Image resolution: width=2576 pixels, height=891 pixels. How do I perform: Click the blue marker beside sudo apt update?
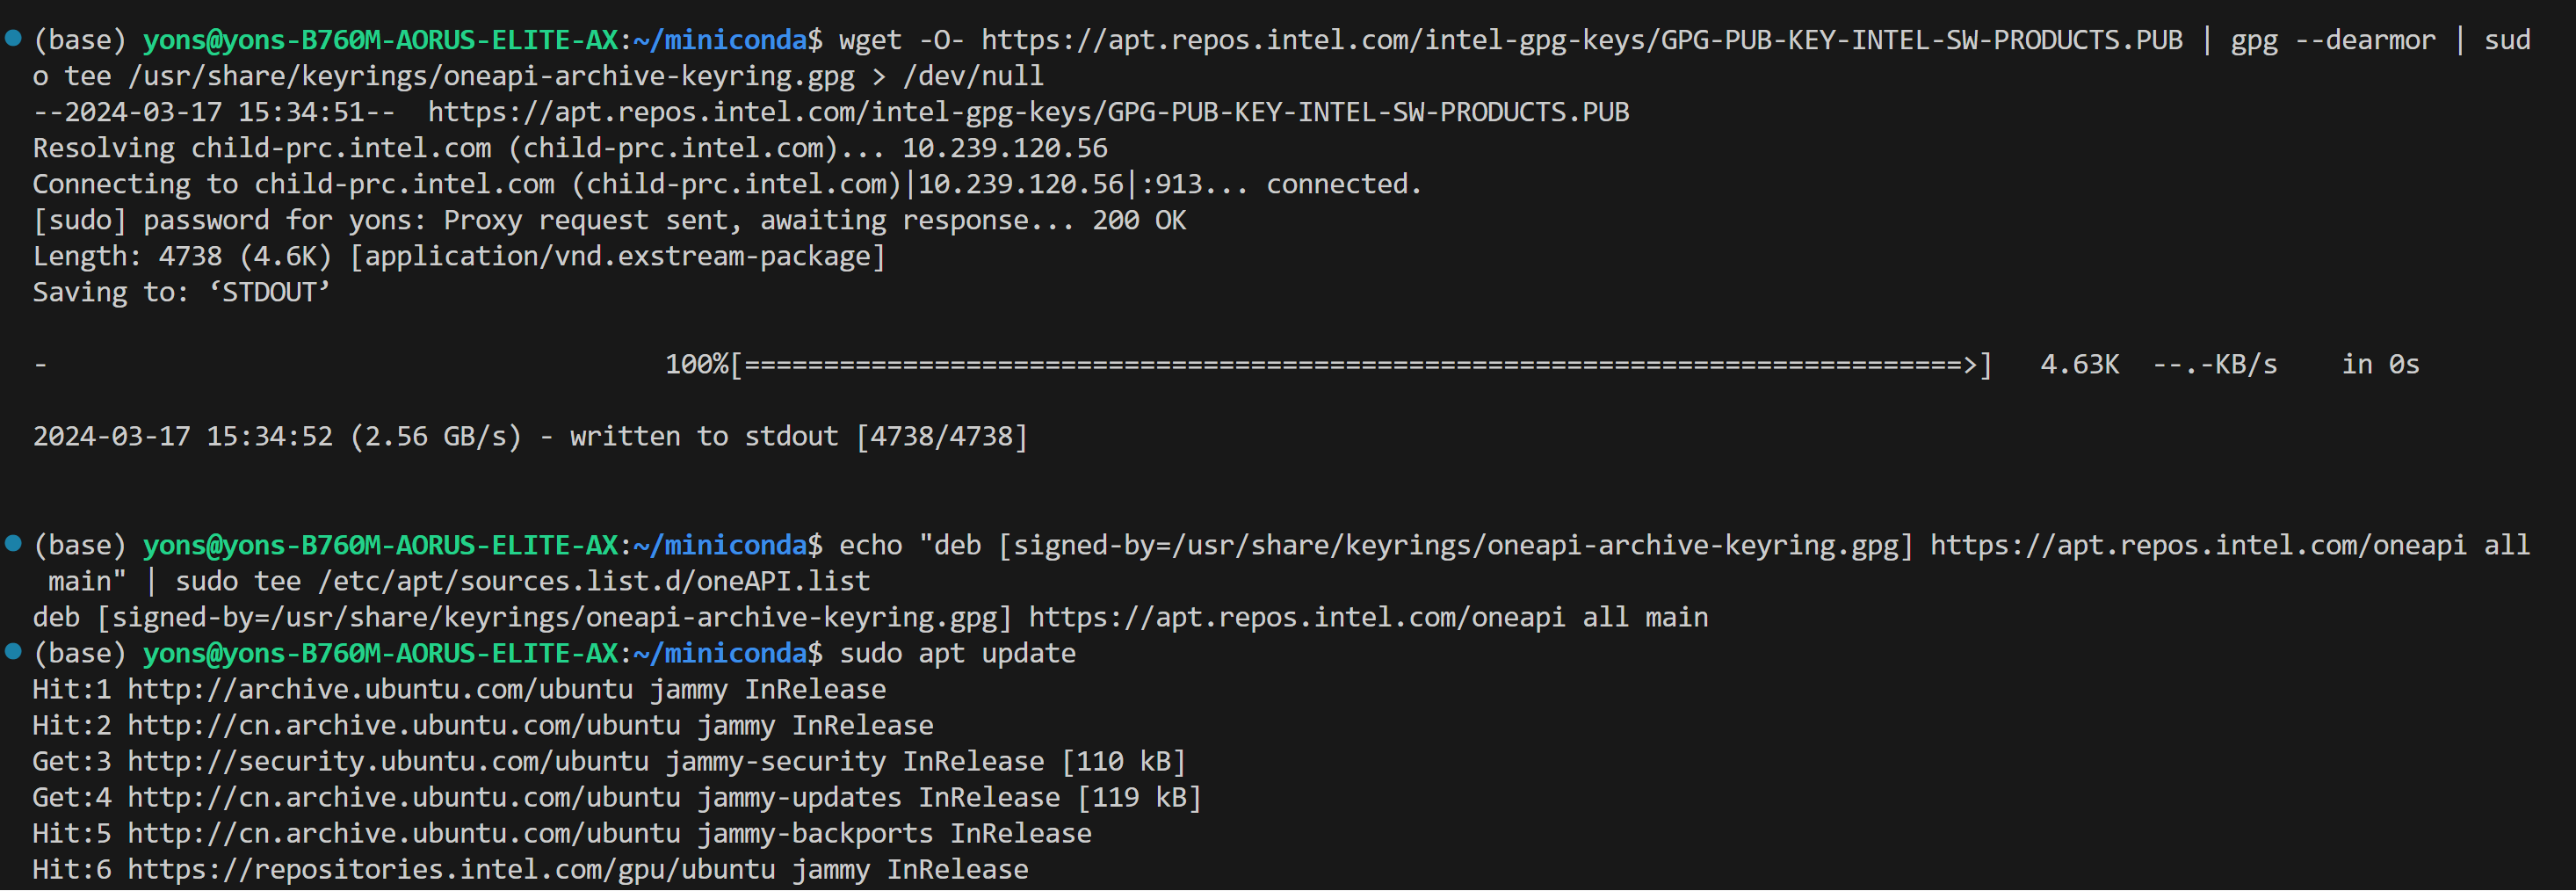[x=13, y=651]
